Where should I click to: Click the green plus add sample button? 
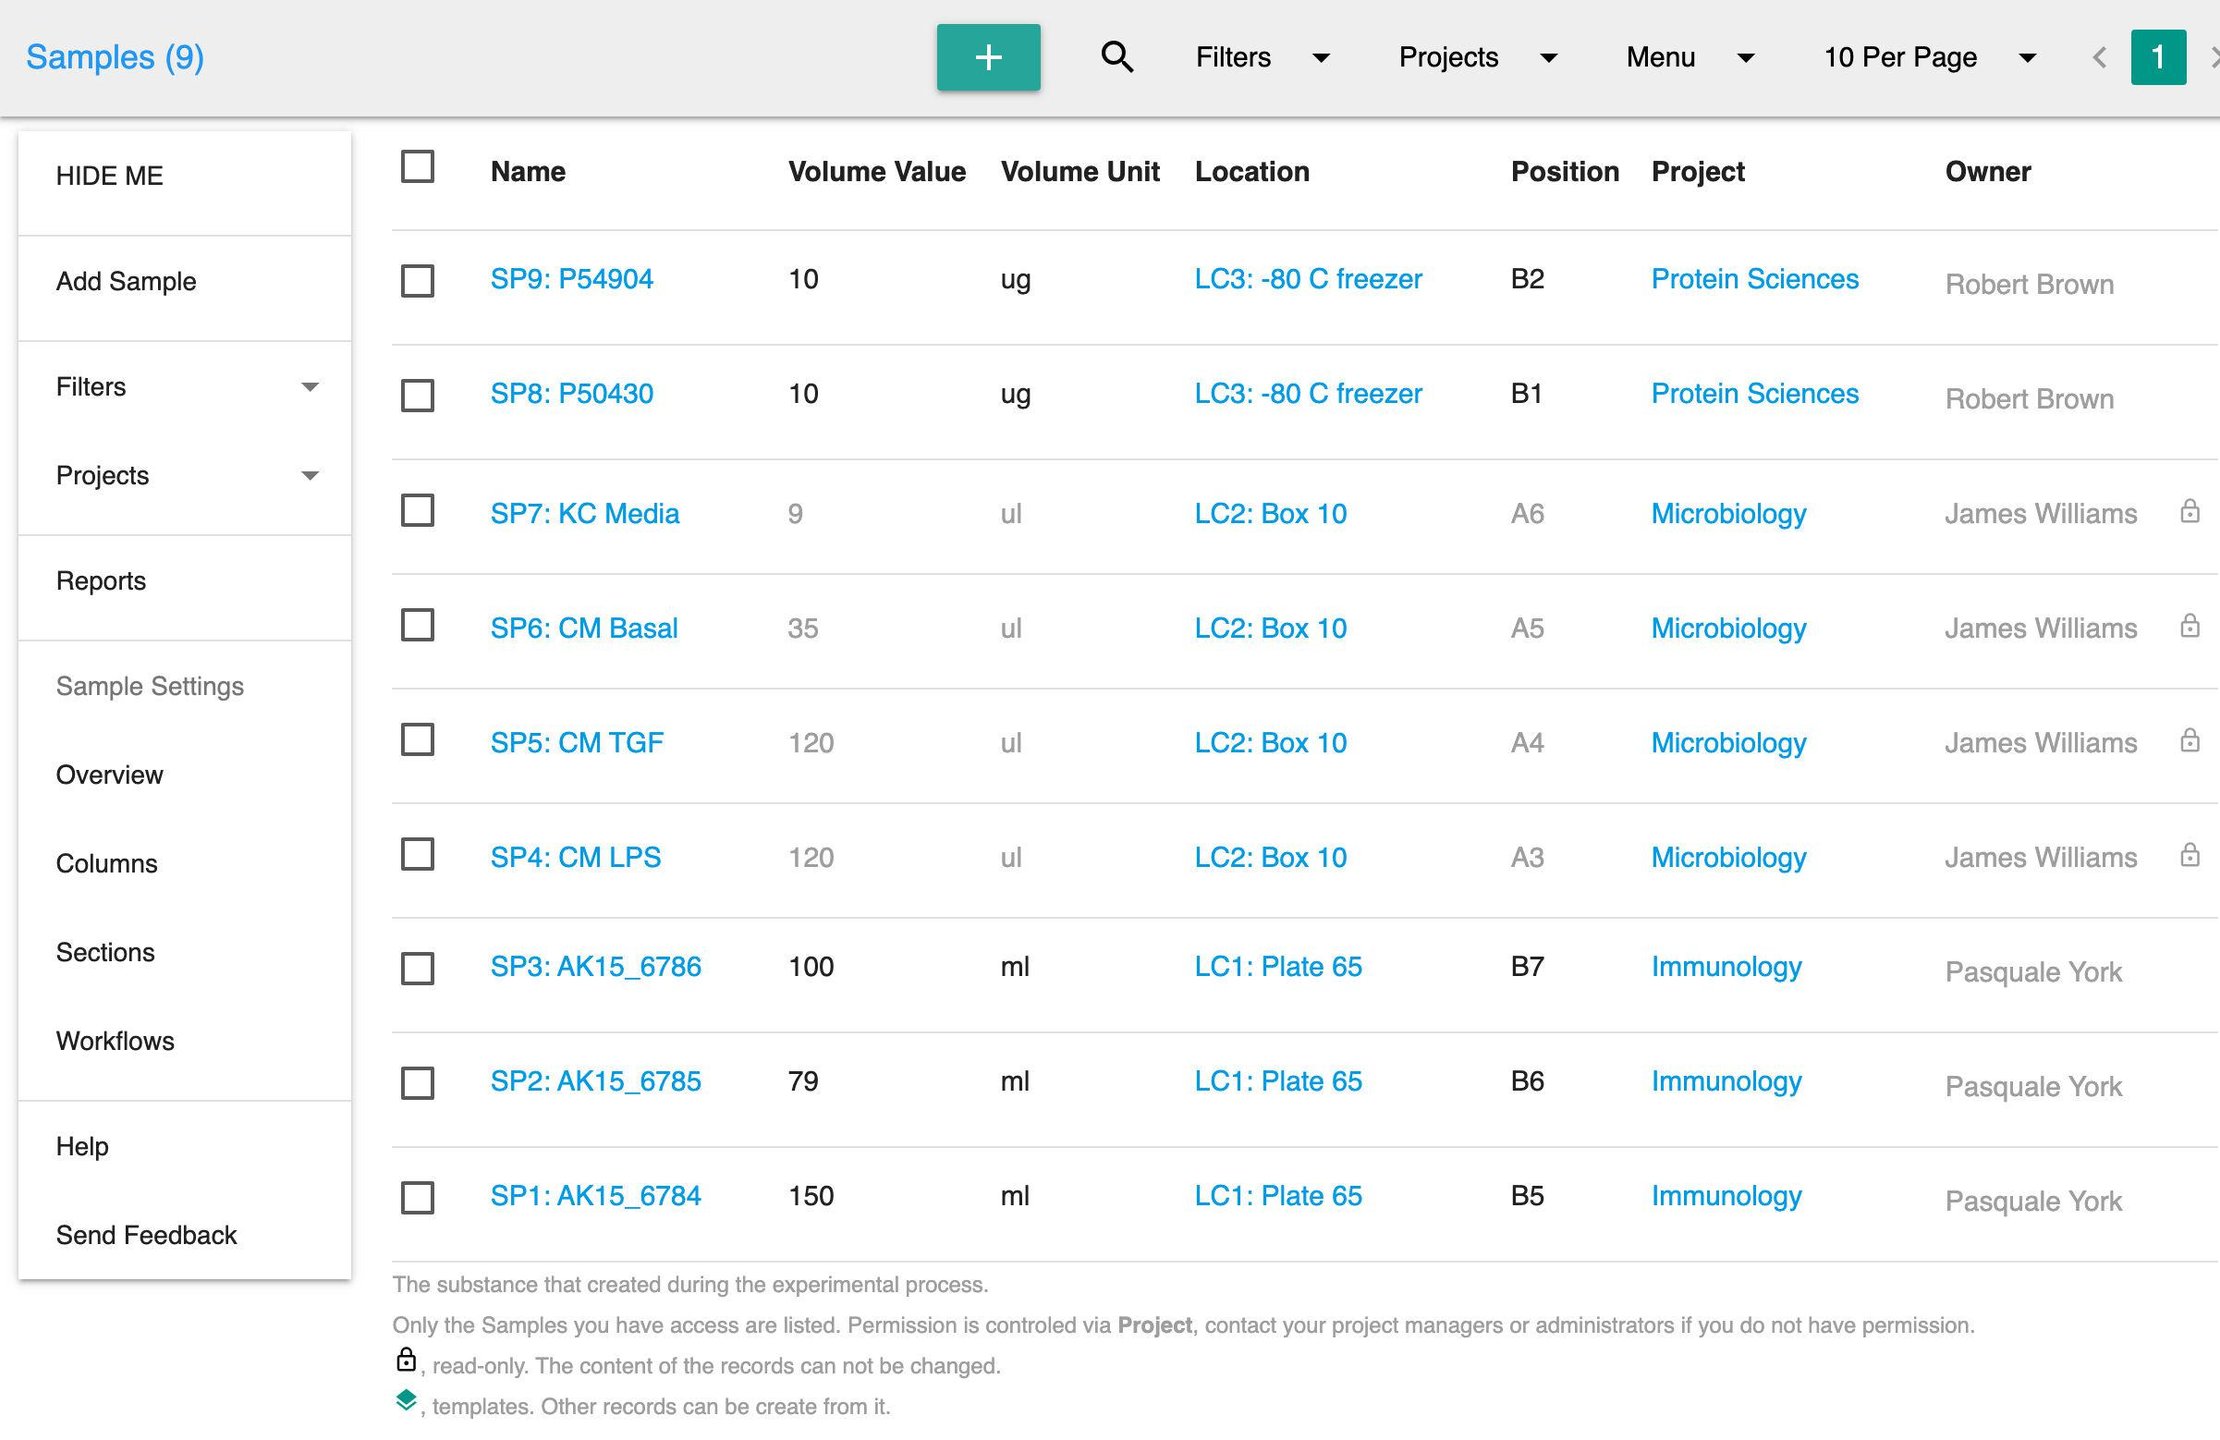[988, 57]
